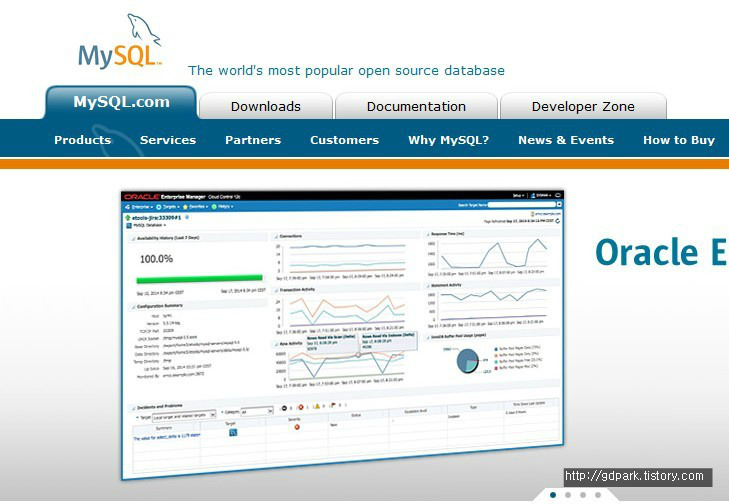Jump to the fourth carousel slide dot
Image resolution: width=729 pixels, height=504 pixels.
coord(598,495)
